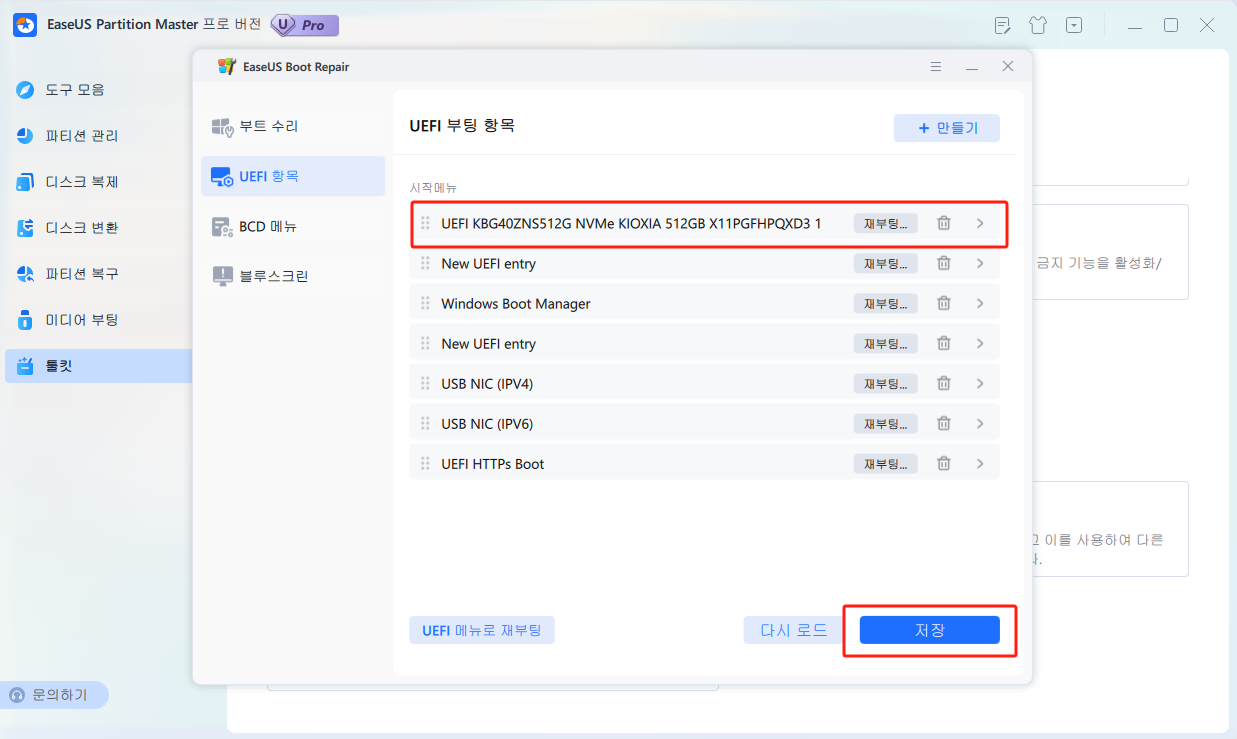Click the 디스크 복제 icon

coord(25,182)
